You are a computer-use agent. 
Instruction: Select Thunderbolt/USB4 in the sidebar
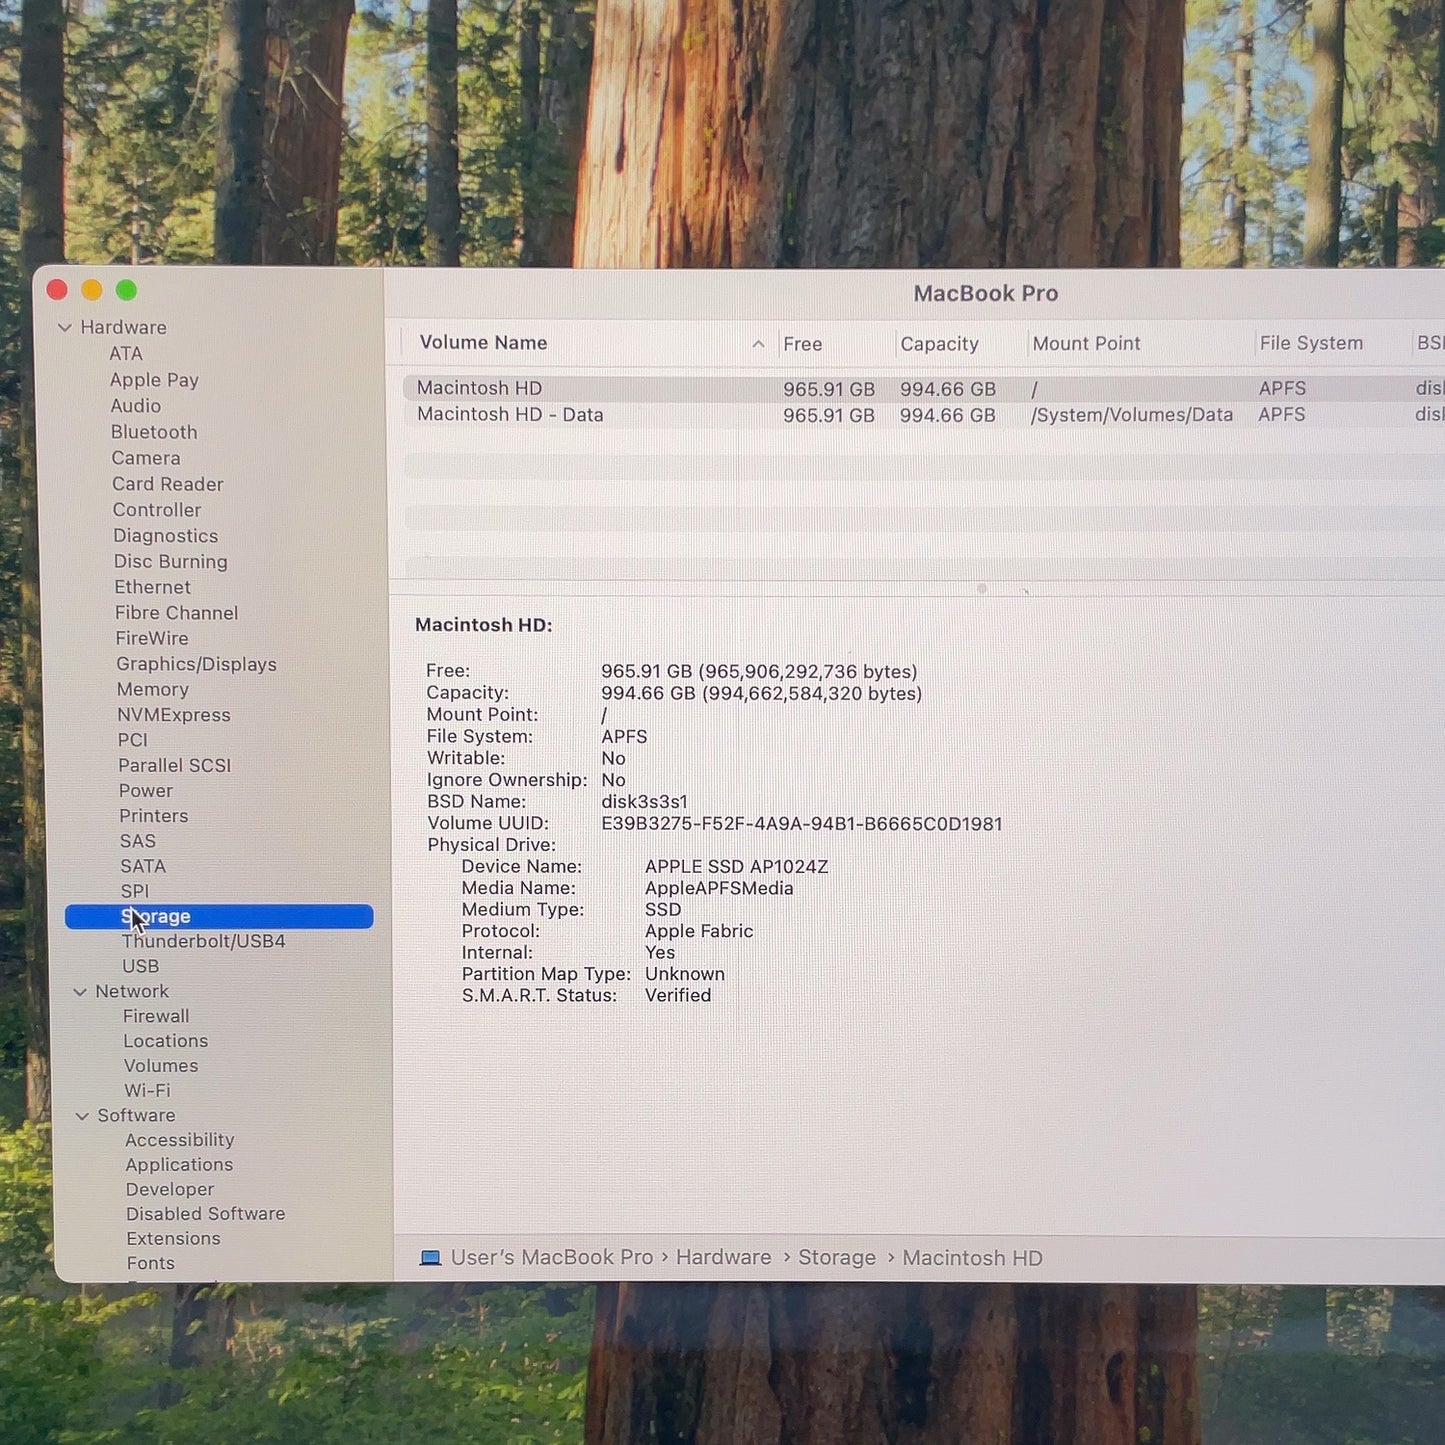click(204, 941)
